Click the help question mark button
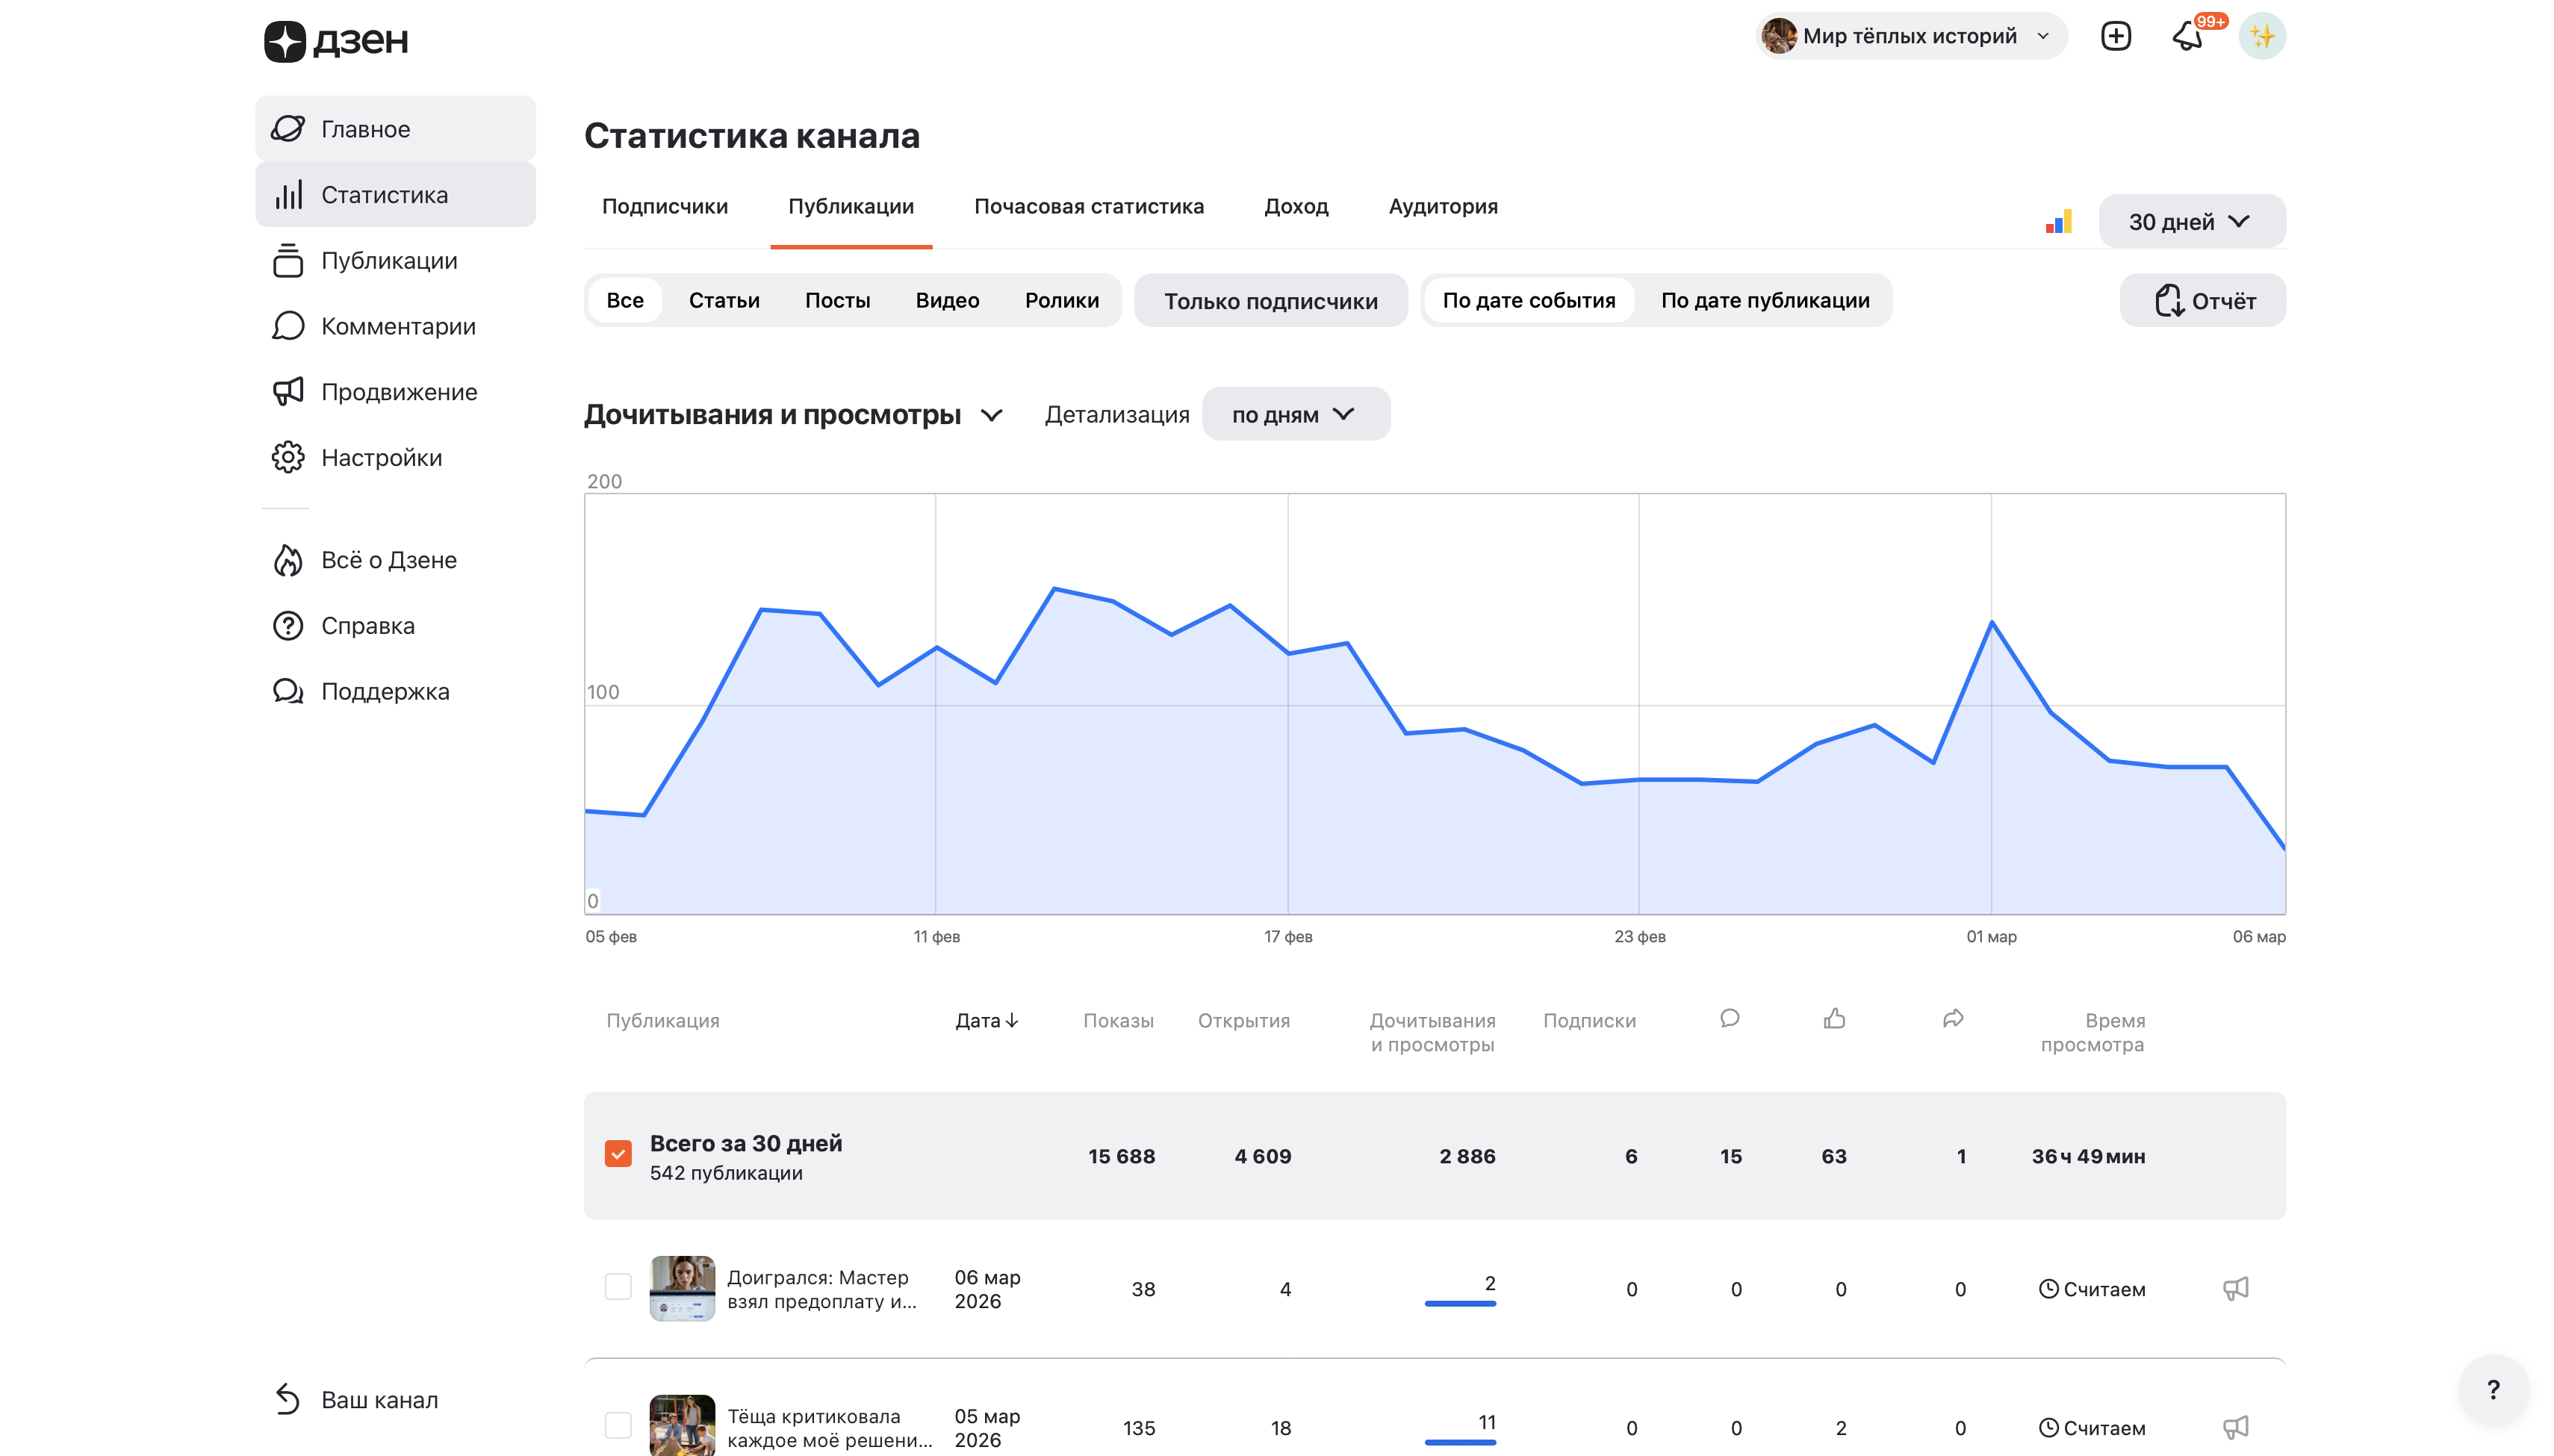The image size is (2554, 1456). point(2493,1389)
